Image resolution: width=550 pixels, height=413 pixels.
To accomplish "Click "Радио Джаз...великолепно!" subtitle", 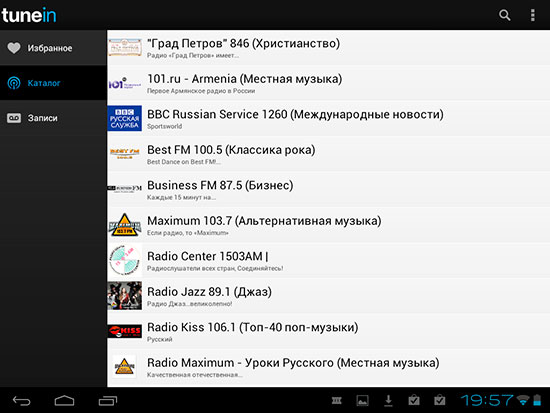I will (x=189, y=304).
